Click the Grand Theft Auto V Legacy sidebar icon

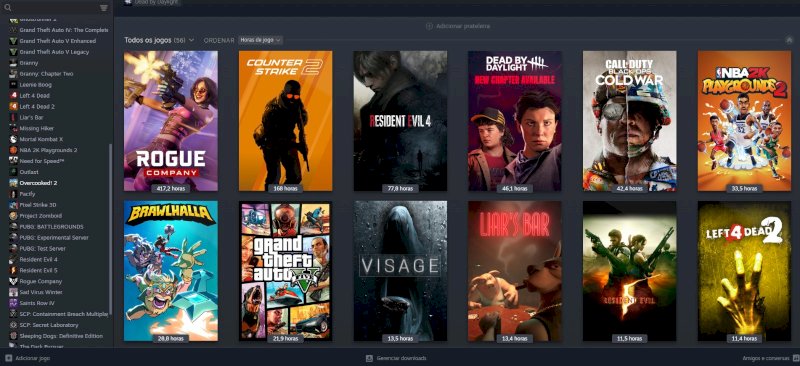13,52
